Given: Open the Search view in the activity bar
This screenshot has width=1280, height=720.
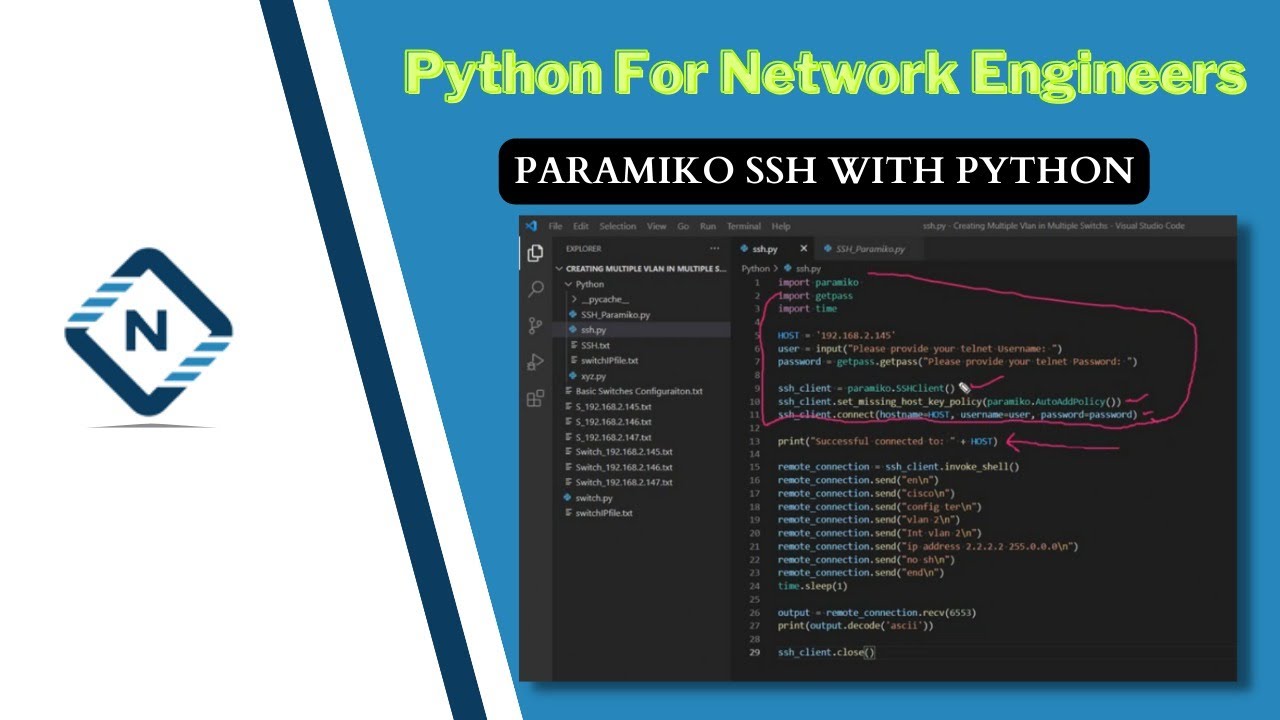Looking at the screenshot, I should coord(535,289).
